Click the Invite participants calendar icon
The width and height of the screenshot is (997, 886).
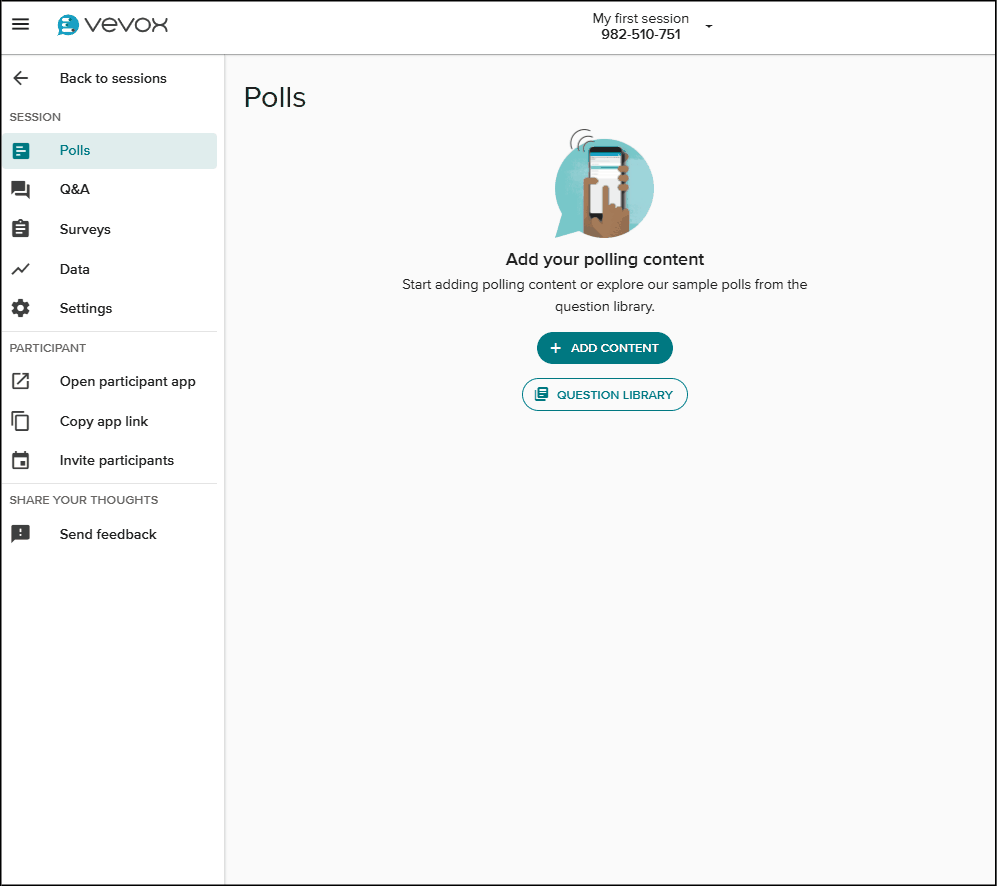(x=20, y=461)
